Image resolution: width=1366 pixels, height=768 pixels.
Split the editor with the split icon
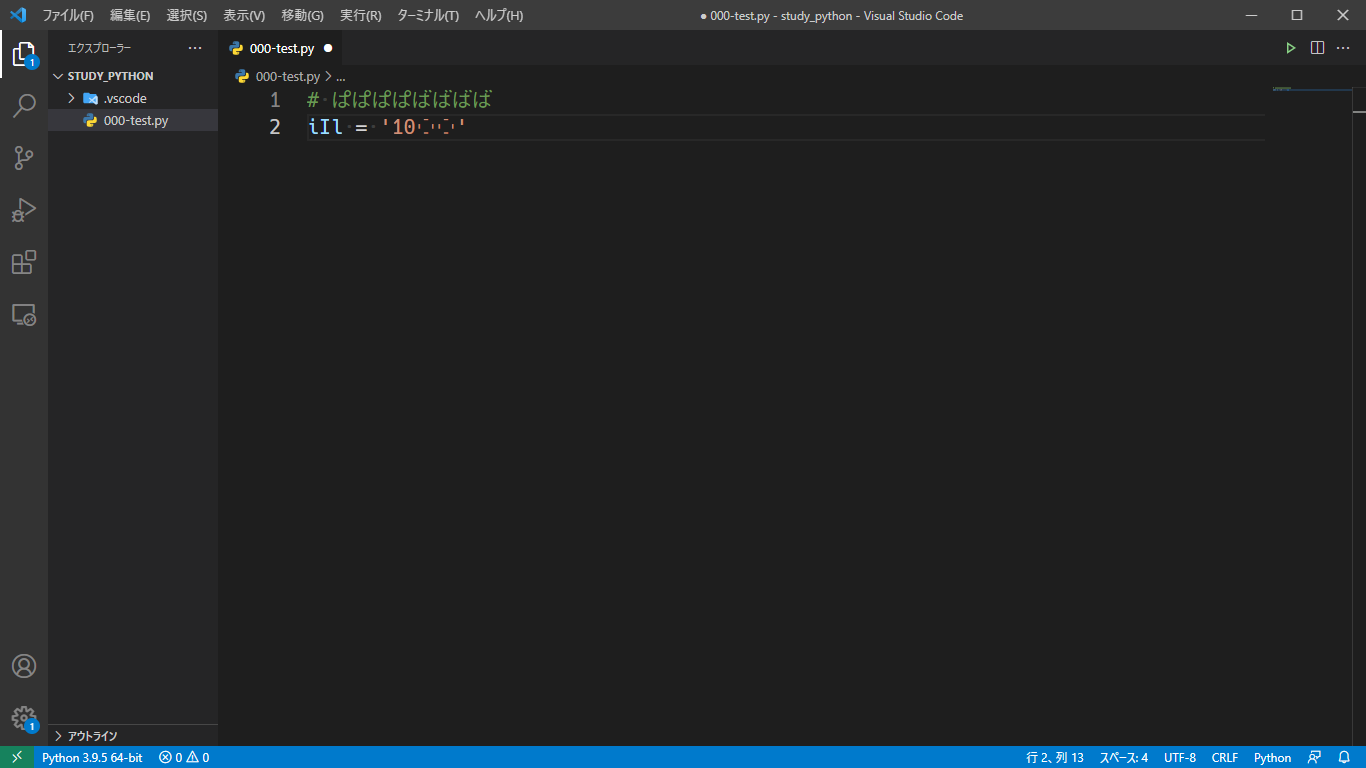[1316, 46]
